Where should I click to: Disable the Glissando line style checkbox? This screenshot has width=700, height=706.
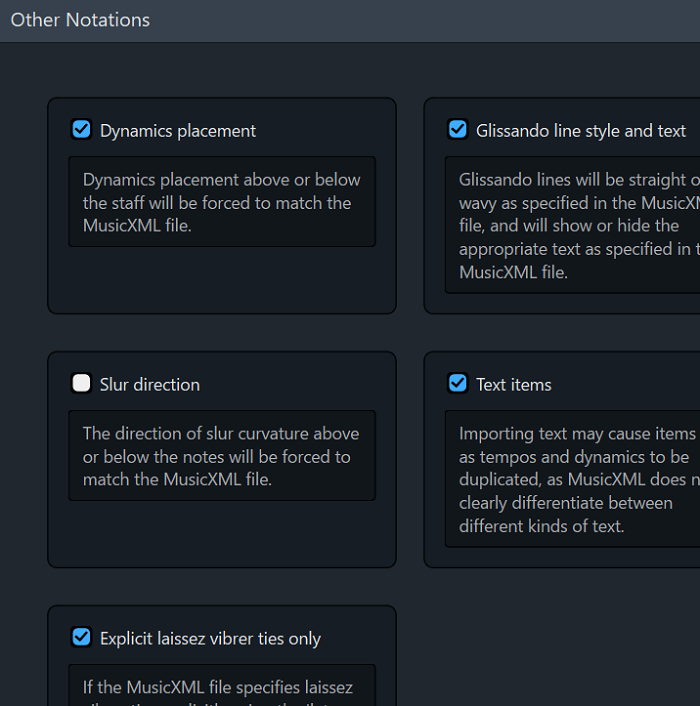click(458, 130)
